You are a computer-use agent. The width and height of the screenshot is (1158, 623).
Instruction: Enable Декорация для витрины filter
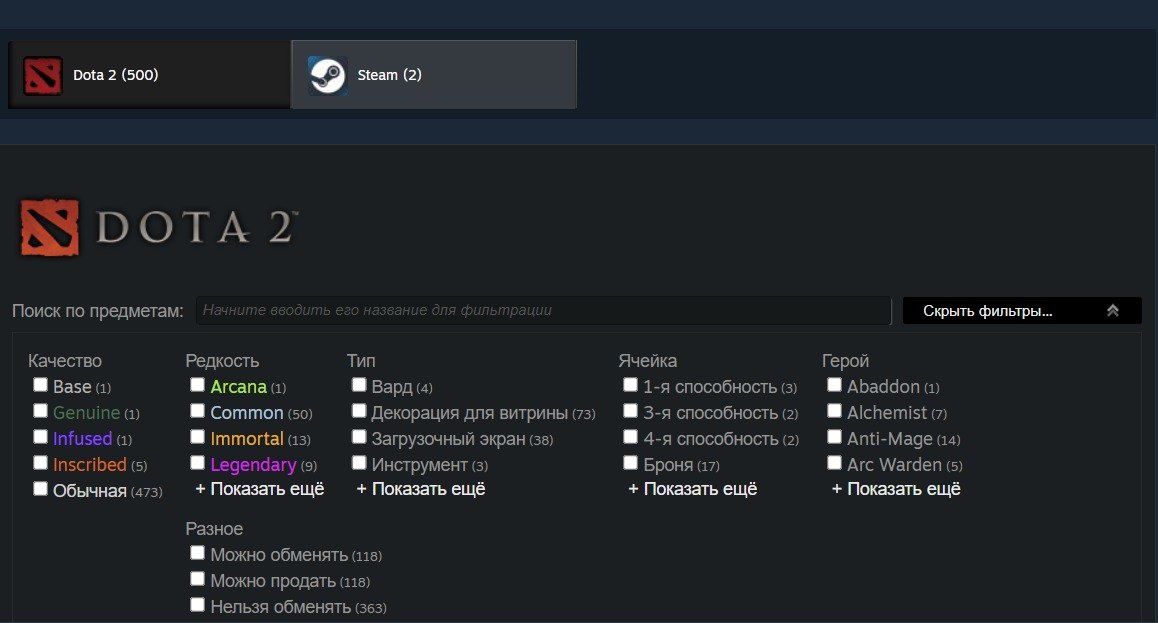(x=359, y=410)
